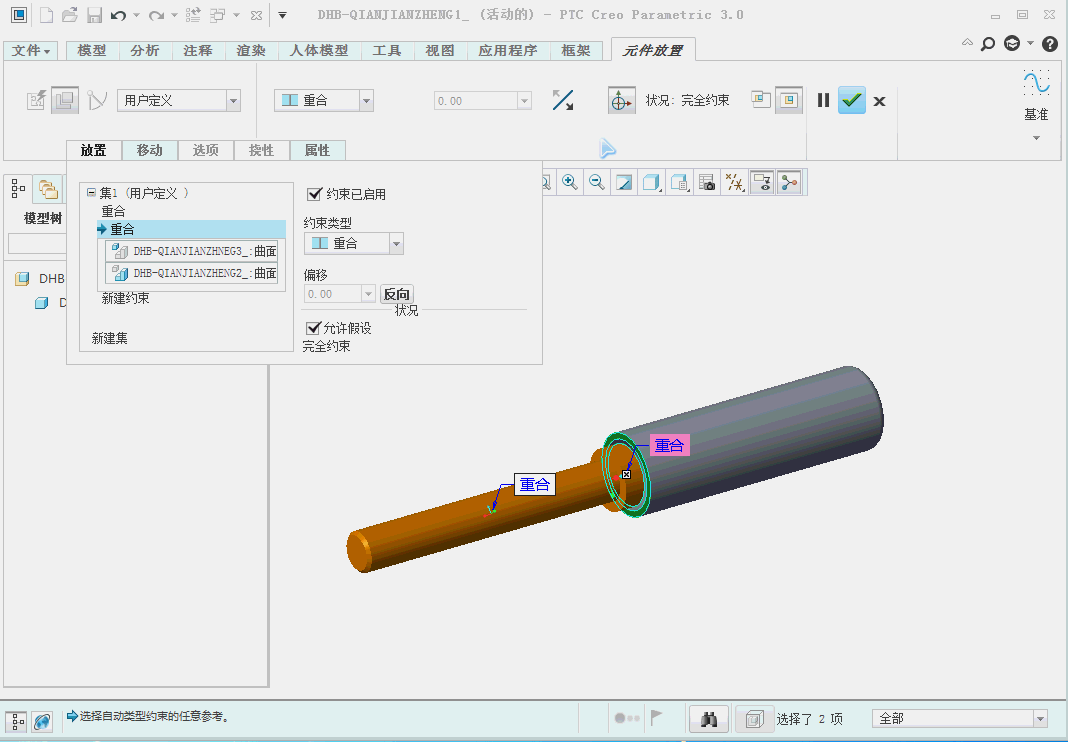The height and width of the screenshot is (742, 1068).
Task: Open the saved orientations icon
Action: coord(679,183)
